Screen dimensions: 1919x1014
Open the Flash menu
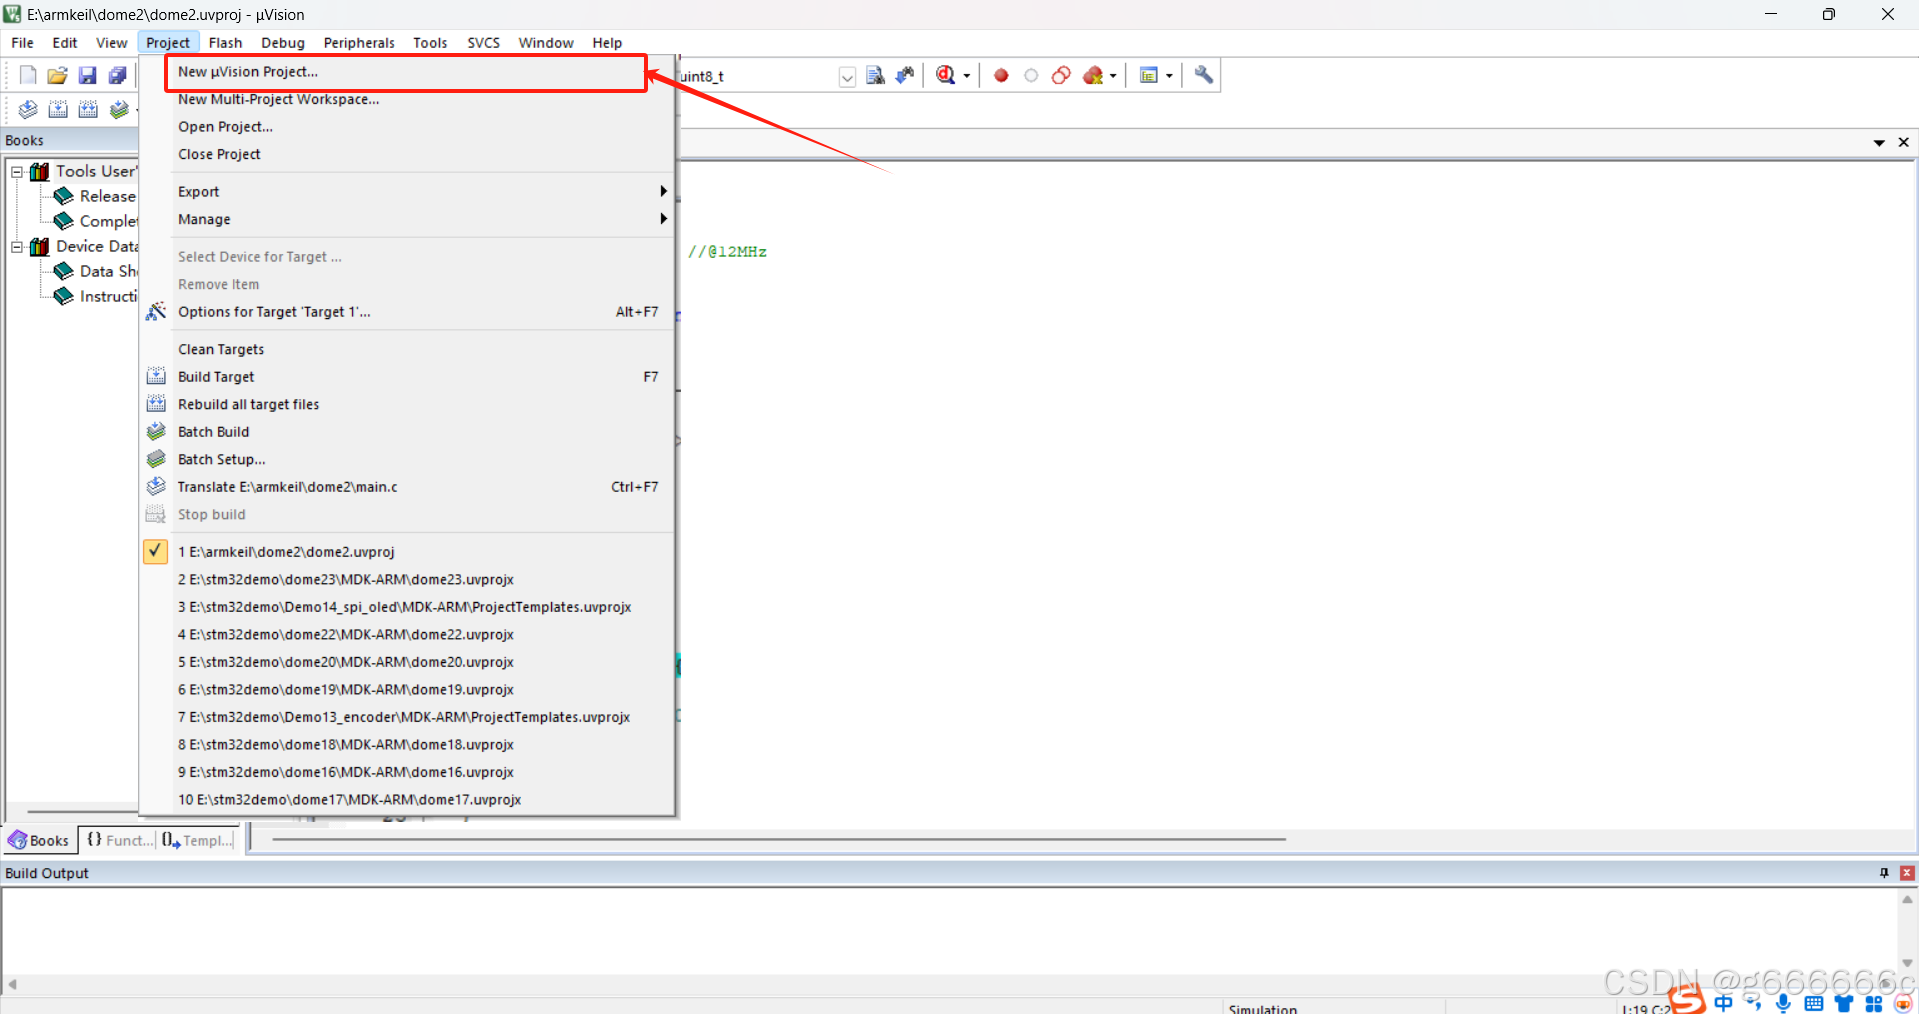pos(225,43)
